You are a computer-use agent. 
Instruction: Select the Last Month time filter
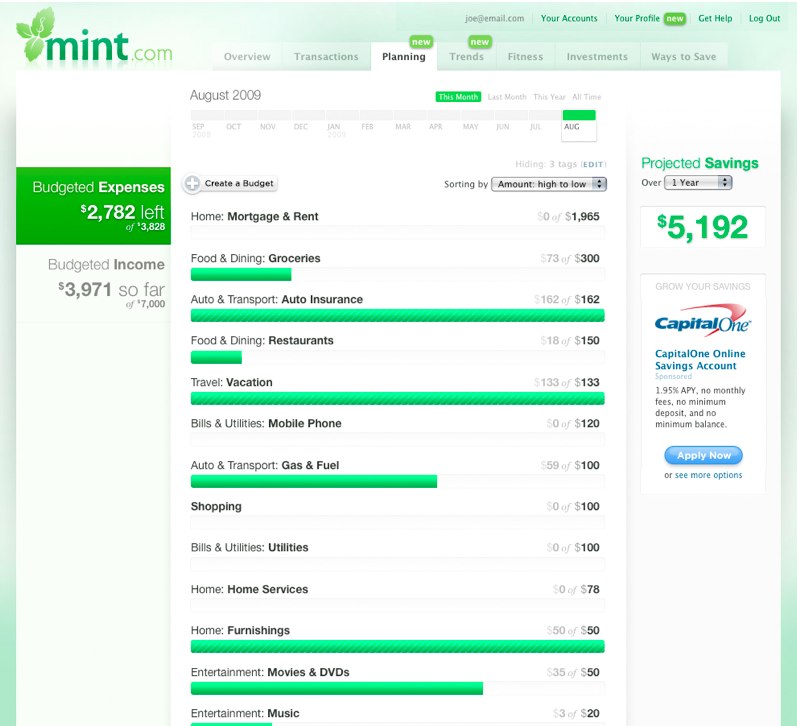coord(507,97)
